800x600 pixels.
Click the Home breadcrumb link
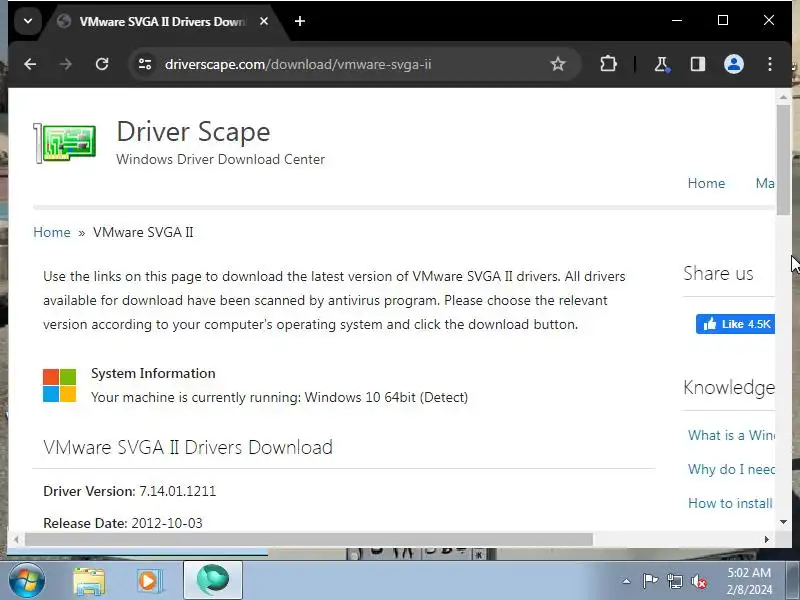pyautogui.click(x=52, y=232)
